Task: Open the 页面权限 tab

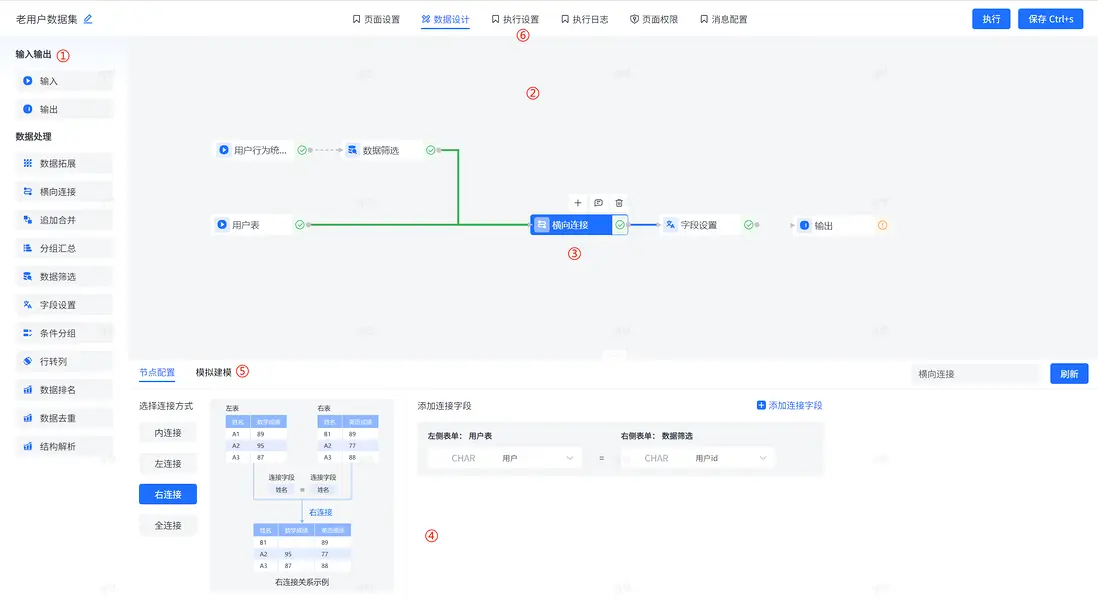Action: coord(654,20)
